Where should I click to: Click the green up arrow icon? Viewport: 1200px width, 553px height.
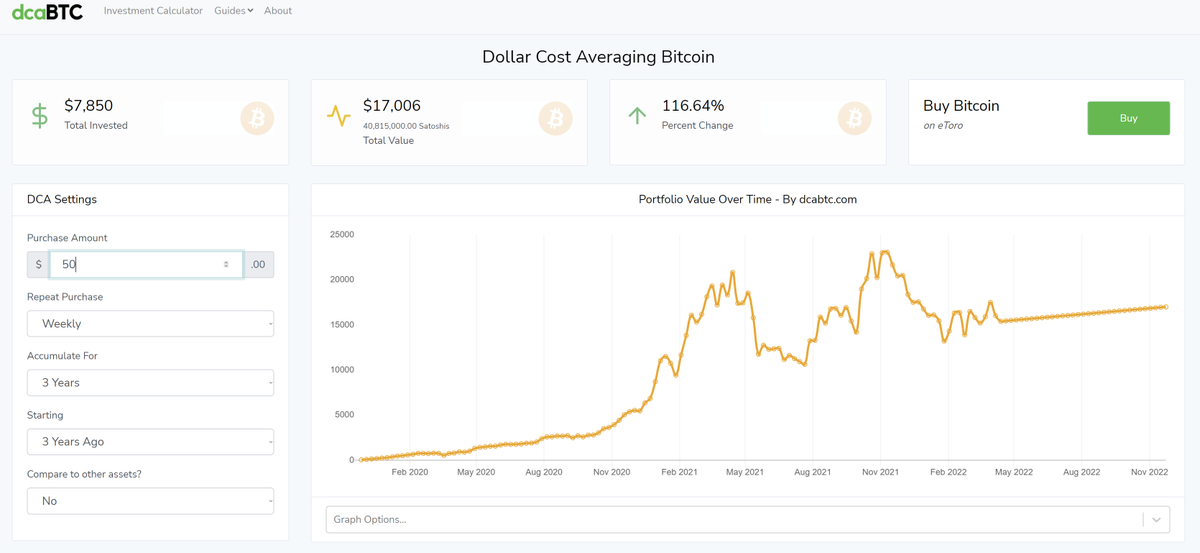(637, 116)
